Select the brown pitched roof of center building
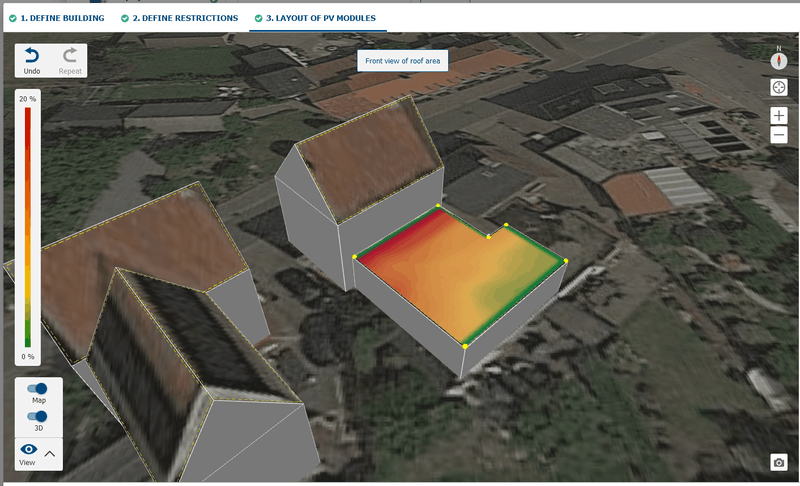The width and height of the screenshot is (800, 486). (x=370, y=158)
